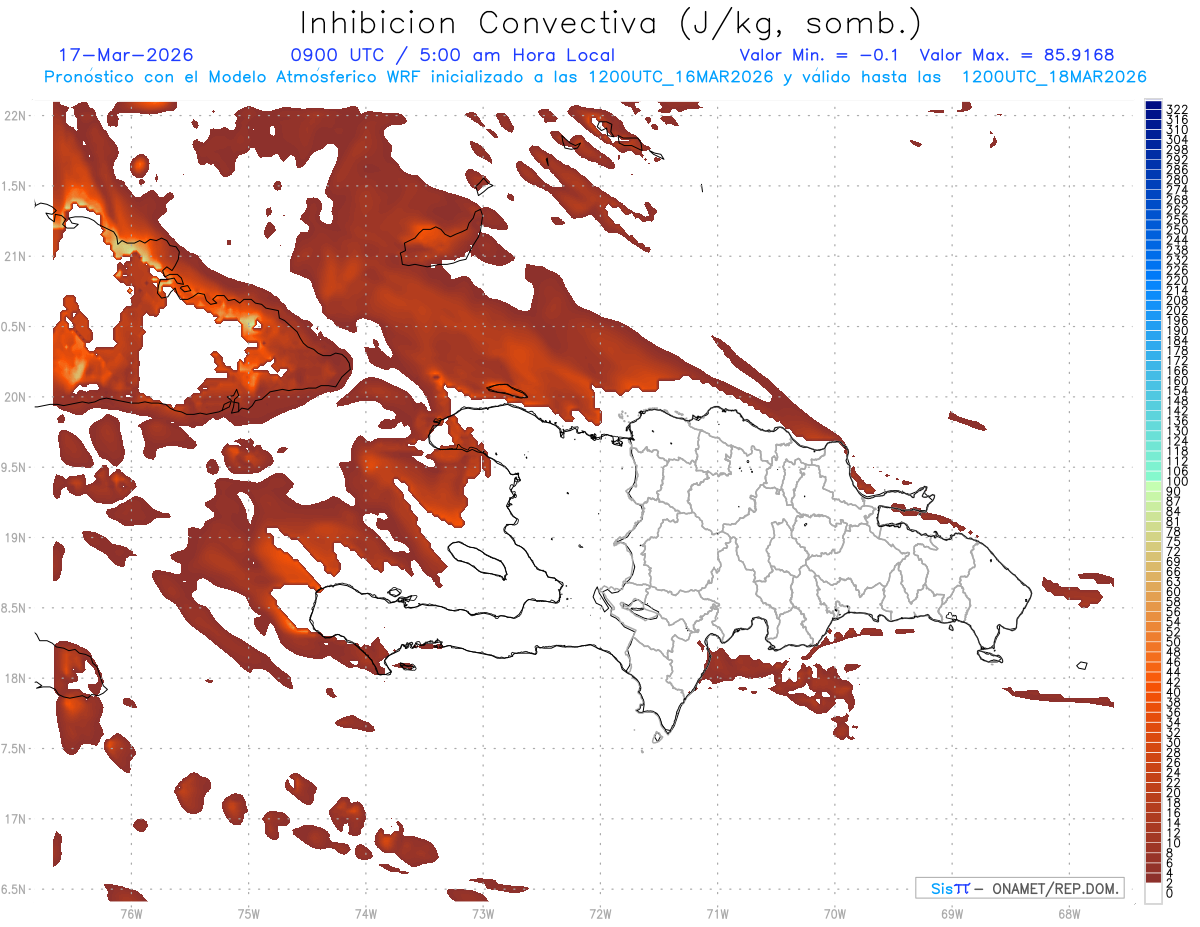Click the '7.5N' latitude label
This screenshot has height=927, width=1200.
pyautogui.click(x=14, y=748)
